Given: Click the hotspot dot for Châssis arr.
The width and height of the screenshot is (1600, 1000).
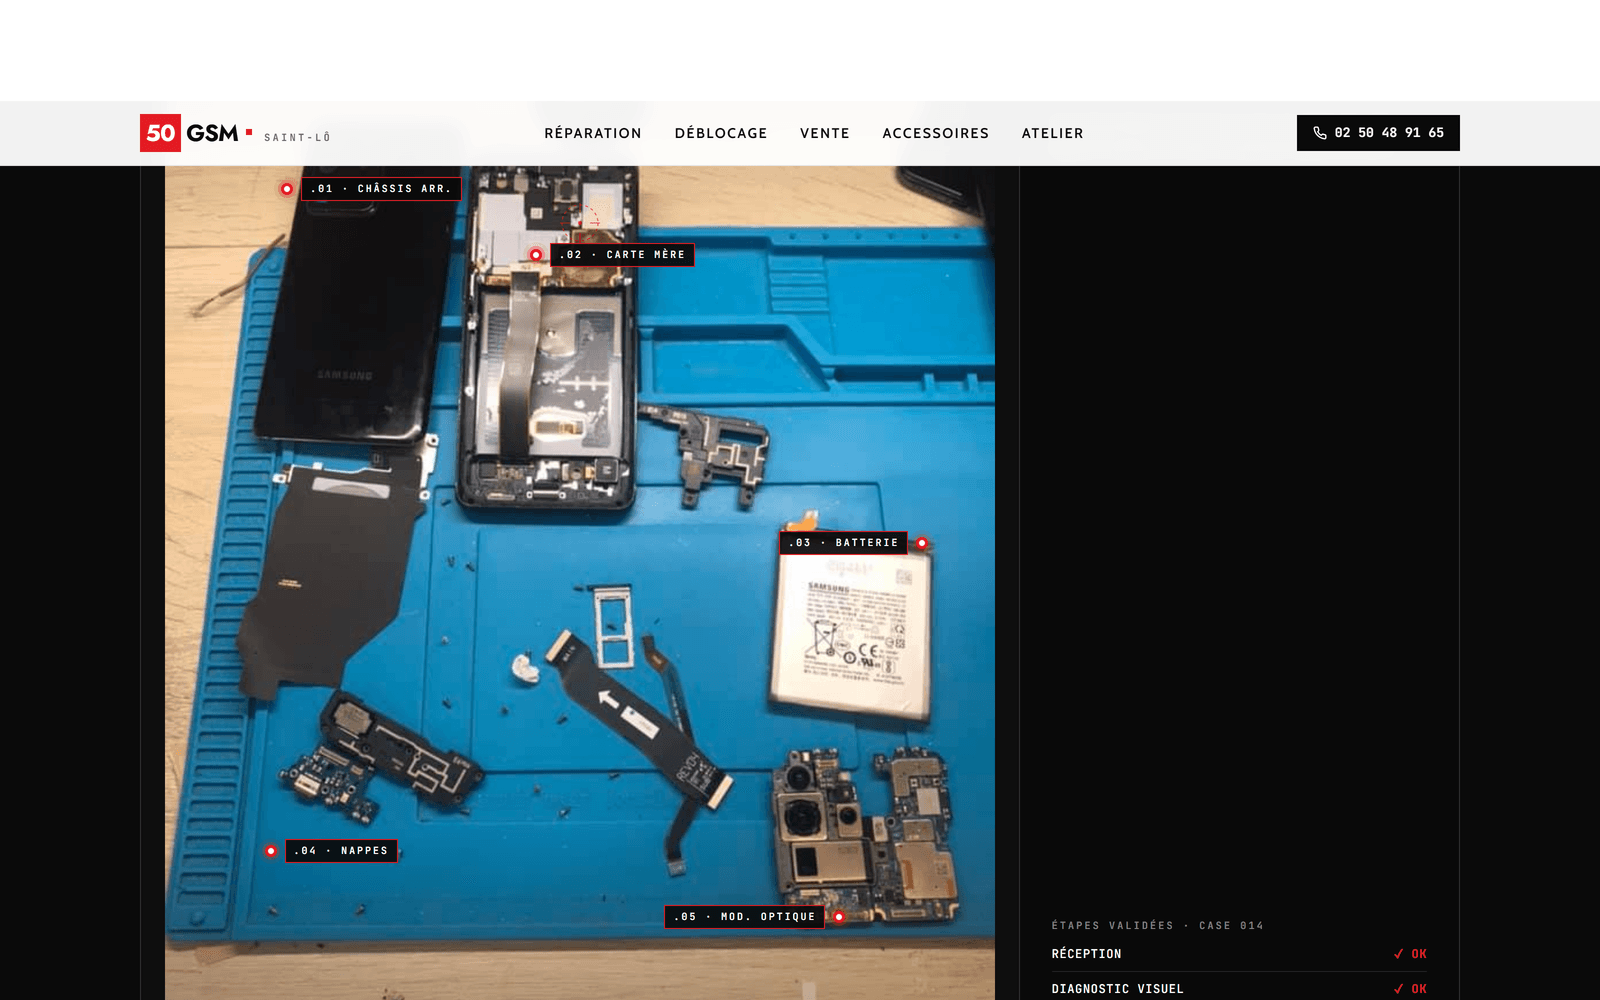Looking at the screenshot, I should [287, 189].
